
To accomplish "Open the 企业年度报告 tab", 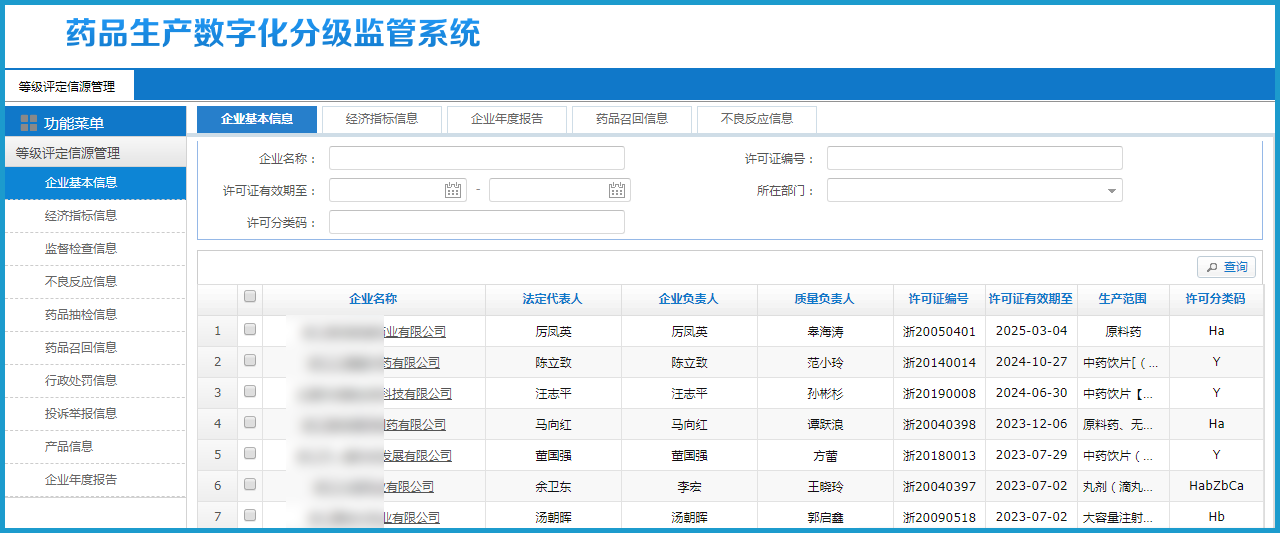I will coord(507,119).
